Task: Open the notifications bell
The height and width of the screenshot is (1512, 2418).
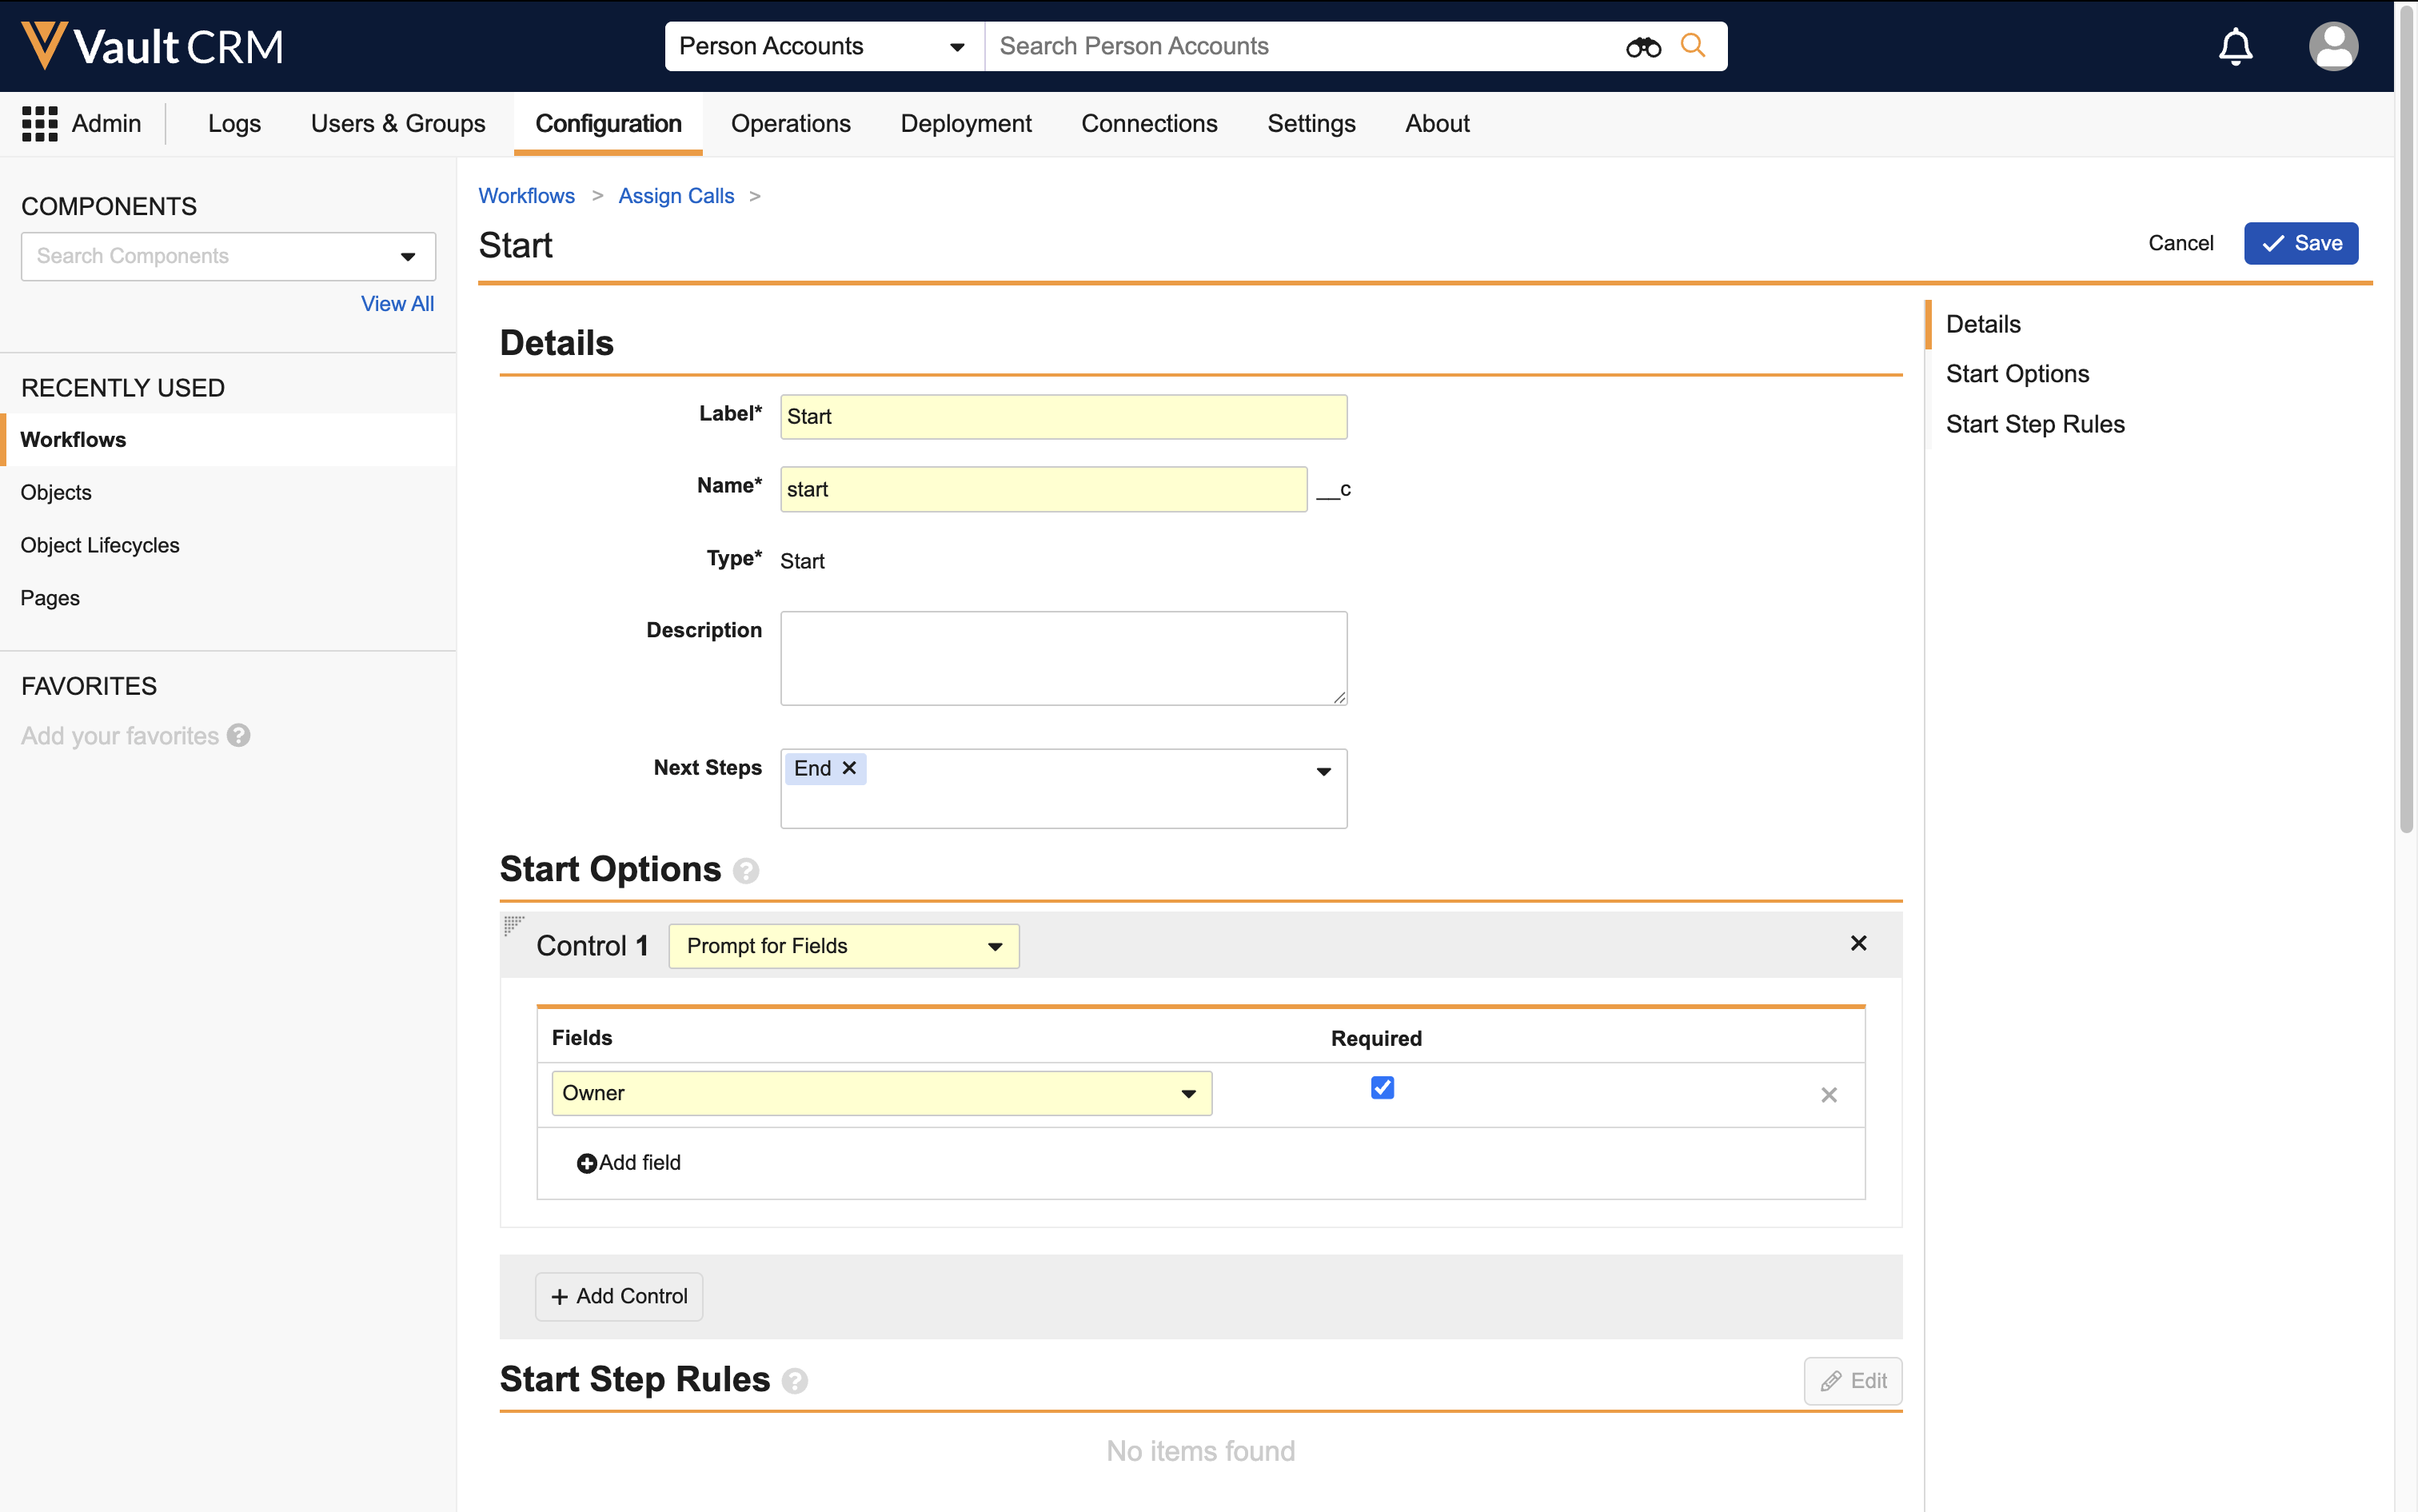Action: point(2235,46)
